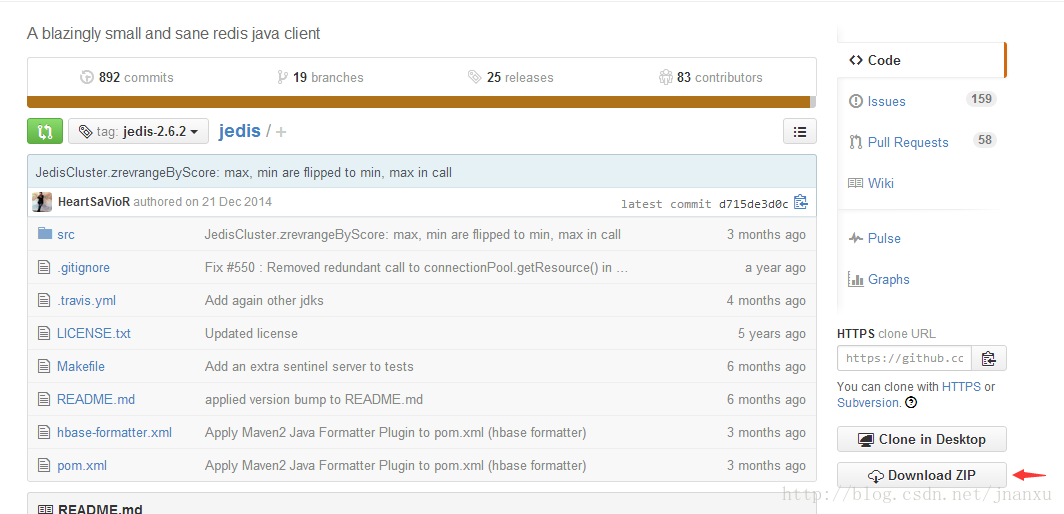Open the Wiki tab
The image size is (1064, 514).
click(880, 183)
